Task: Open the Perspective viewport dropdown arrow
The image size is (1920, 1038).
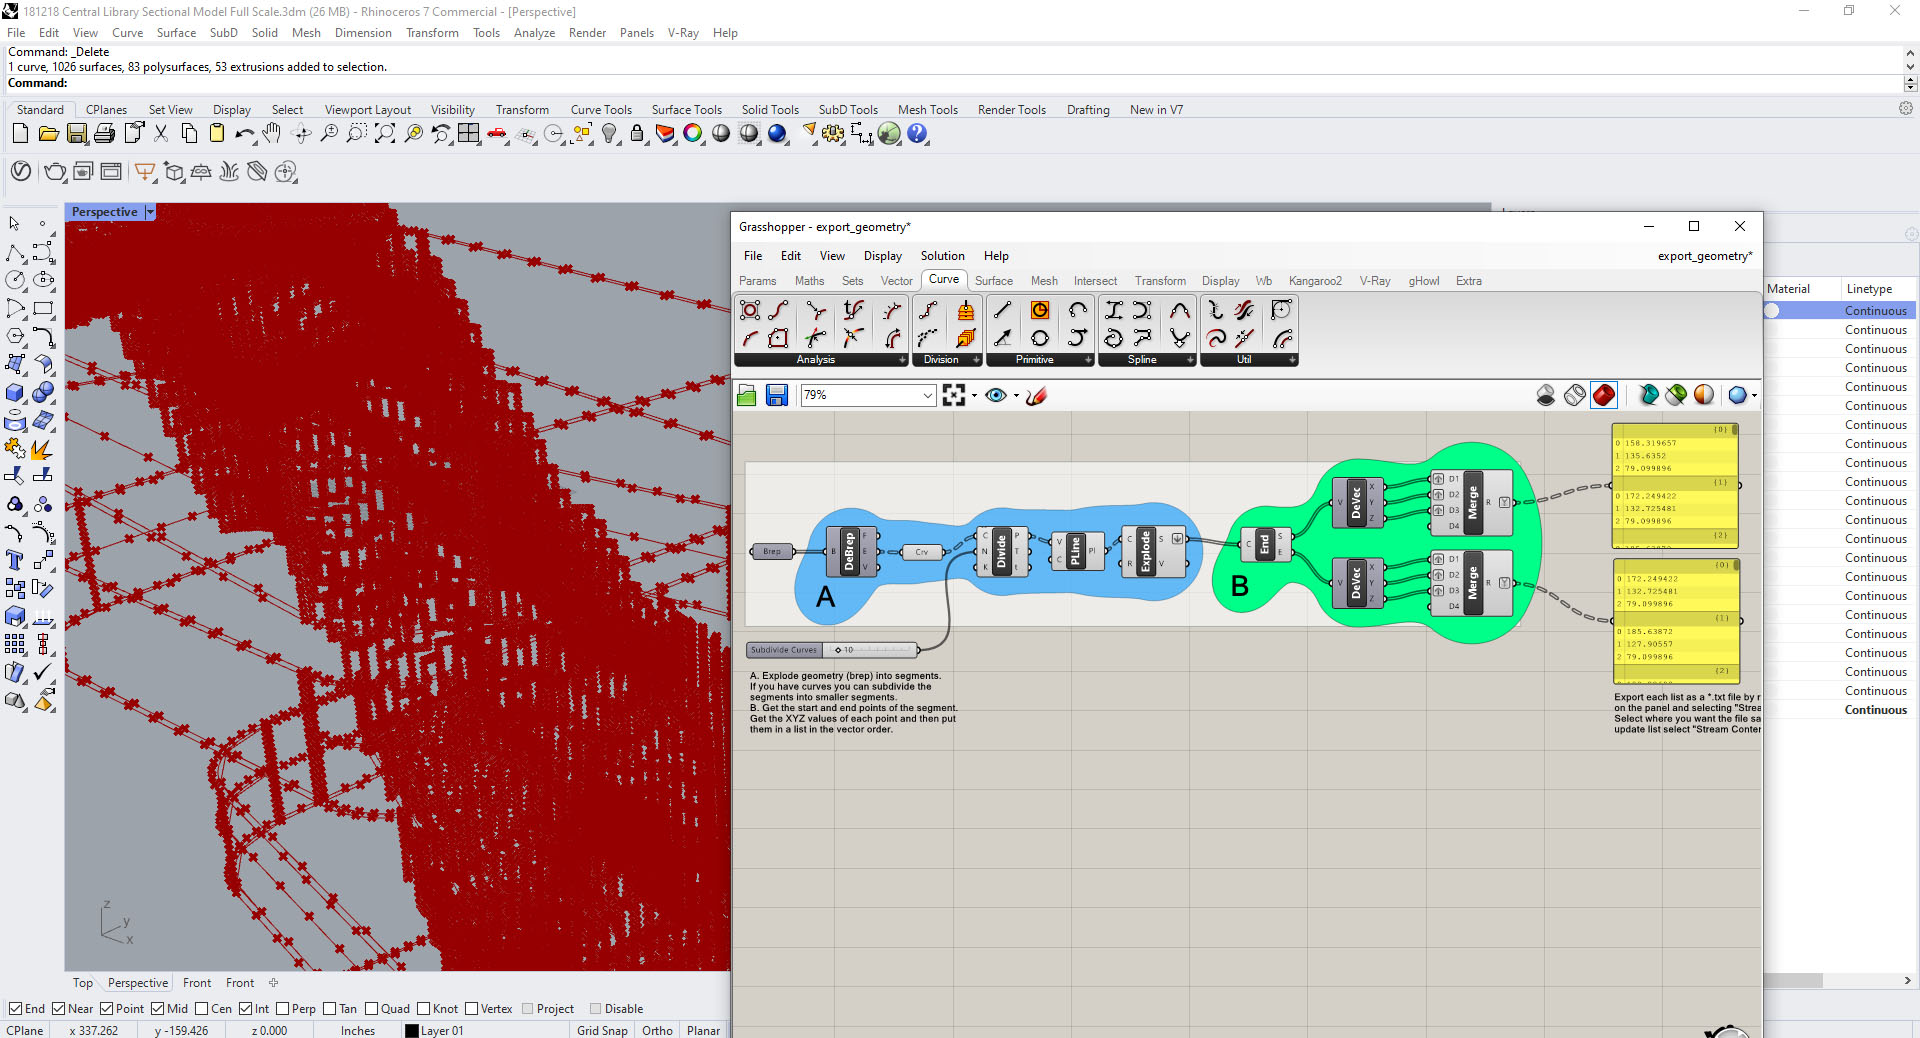Action: tap(150, 212)
